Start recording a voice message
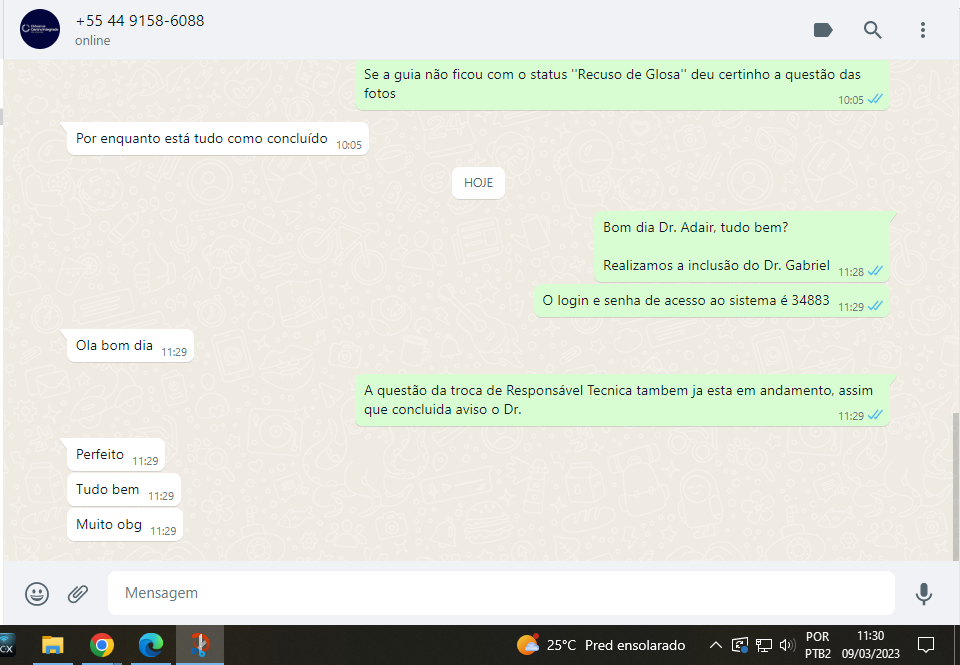The width and height of the screenshot is (960, 665). (923, 593)
